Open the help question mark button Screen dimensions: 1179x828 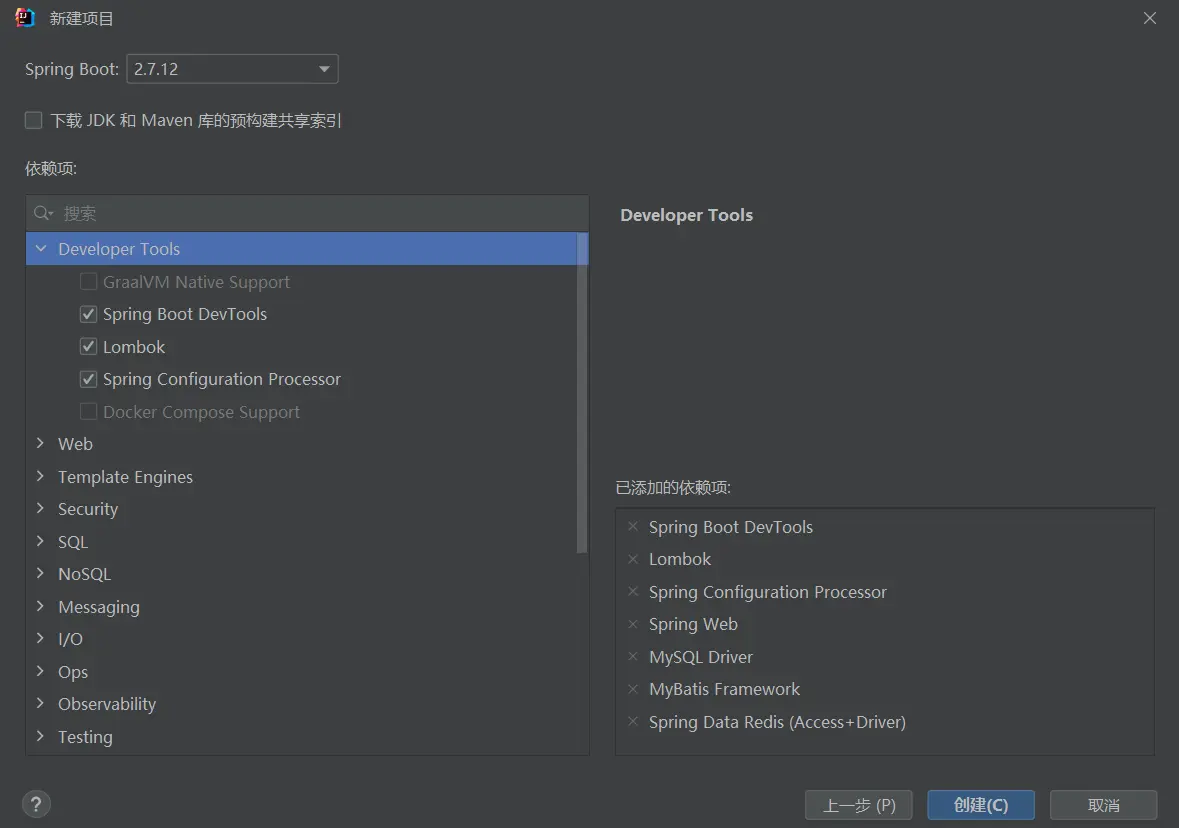pyautogui.click(x=36, y=804)
